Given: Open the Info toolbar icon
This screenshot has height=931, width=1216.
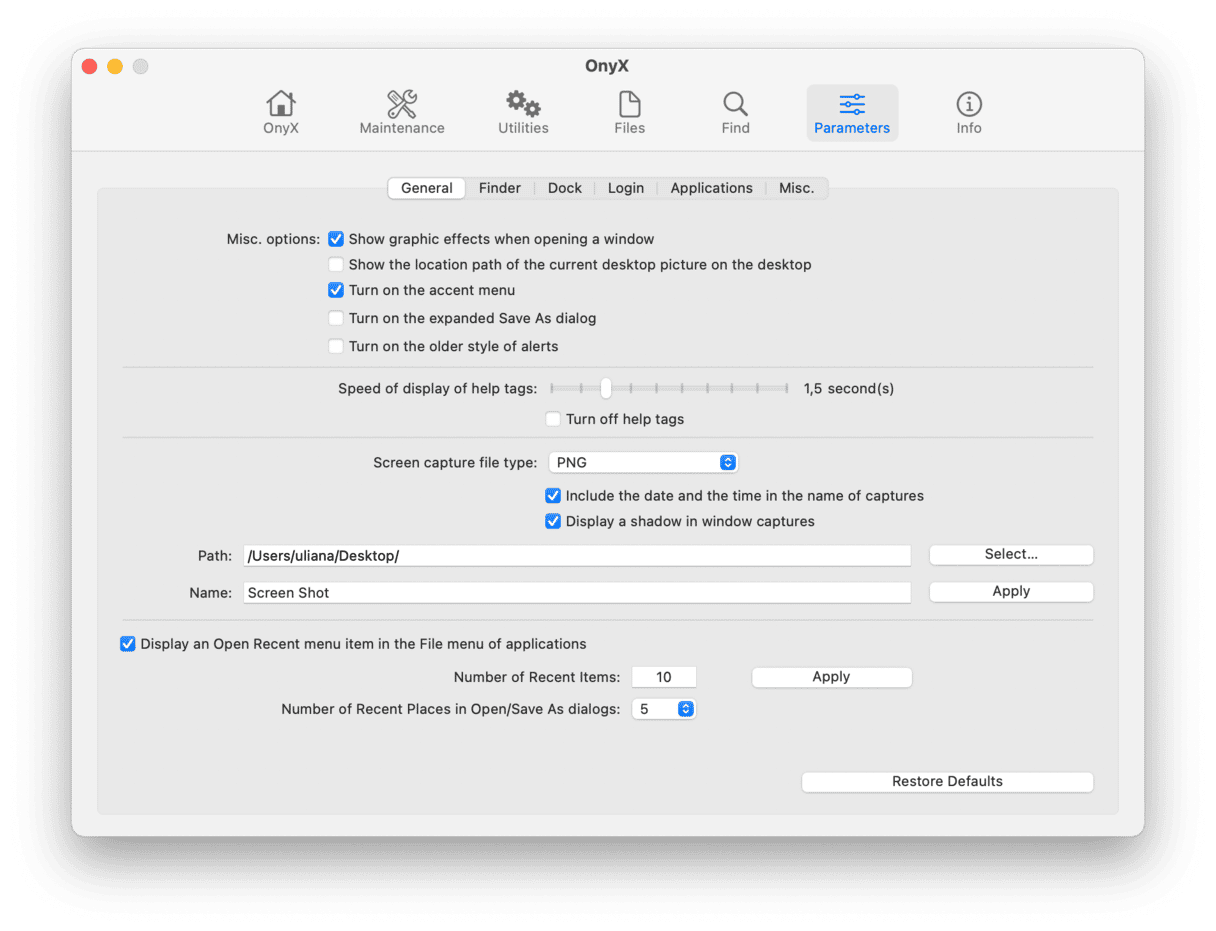Looking at the screenshot, I should click(968, 104).
